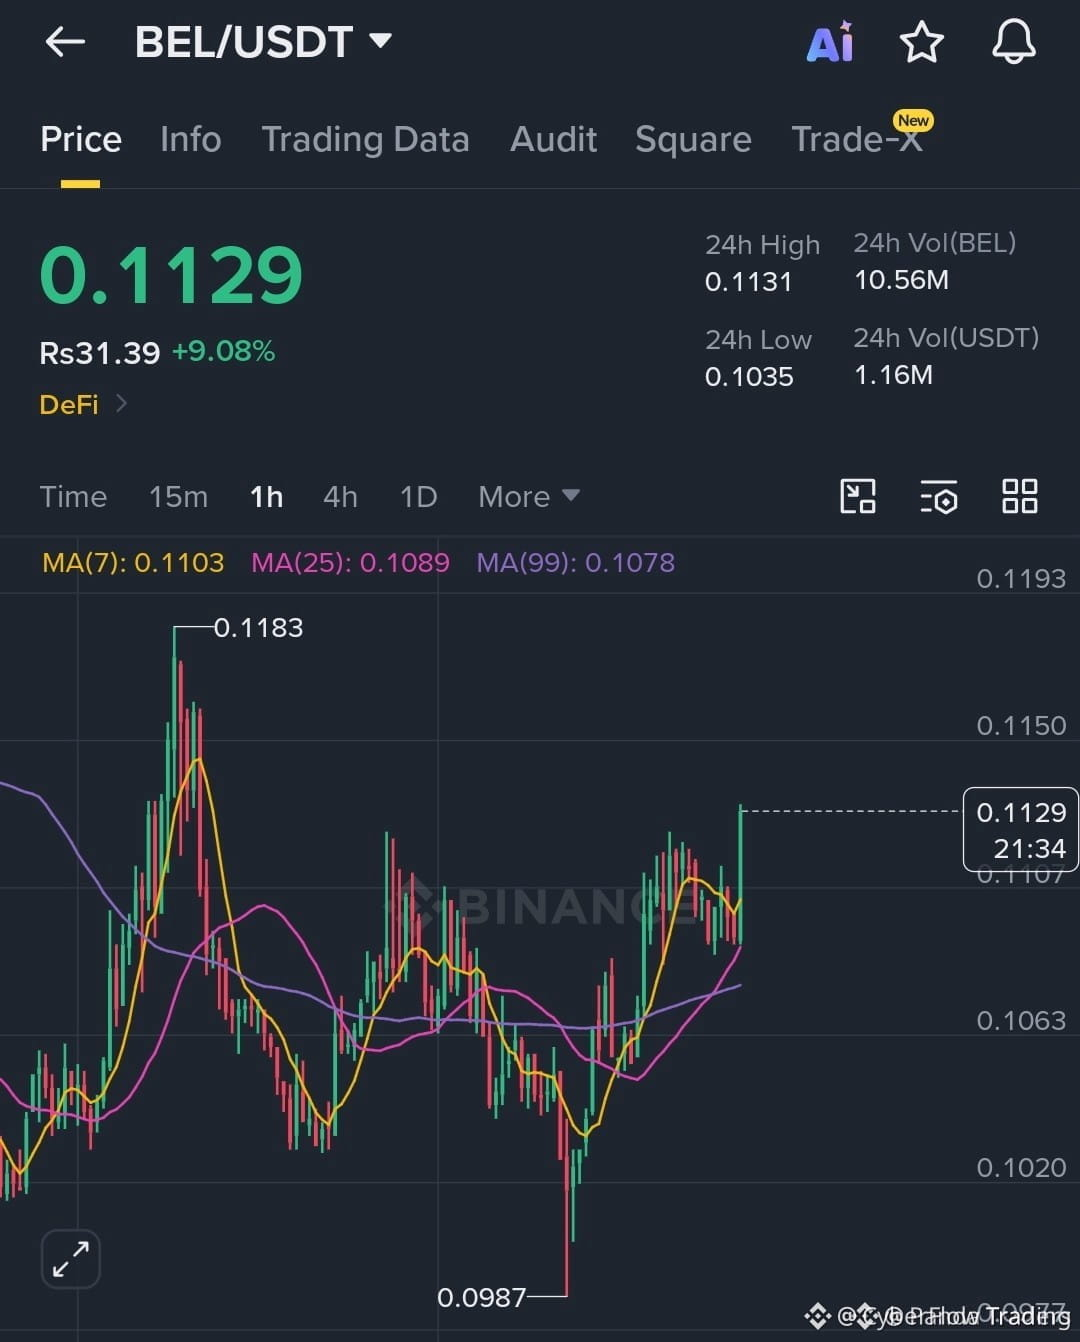Open the Trade-X tab
The height and width of the screenshot is (1342, 1080).
click(x=858, y=139)
